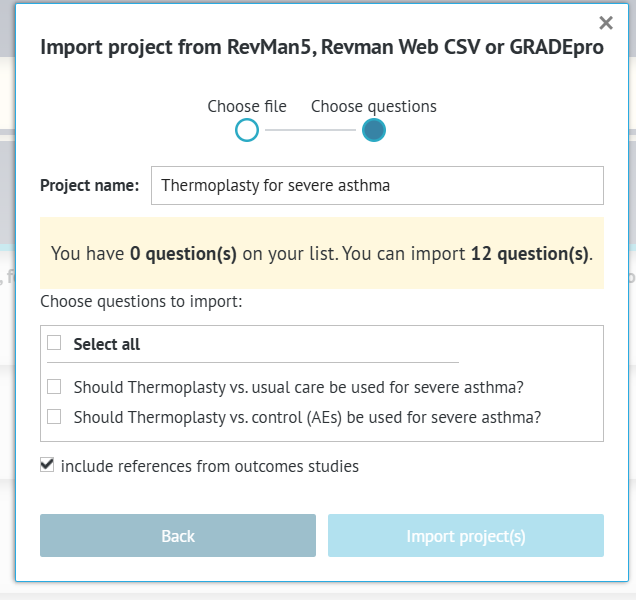Focus the Project name text field
The width and height of the screenshot is (636, 600).
pyautogui.click(x=377, y=185)
